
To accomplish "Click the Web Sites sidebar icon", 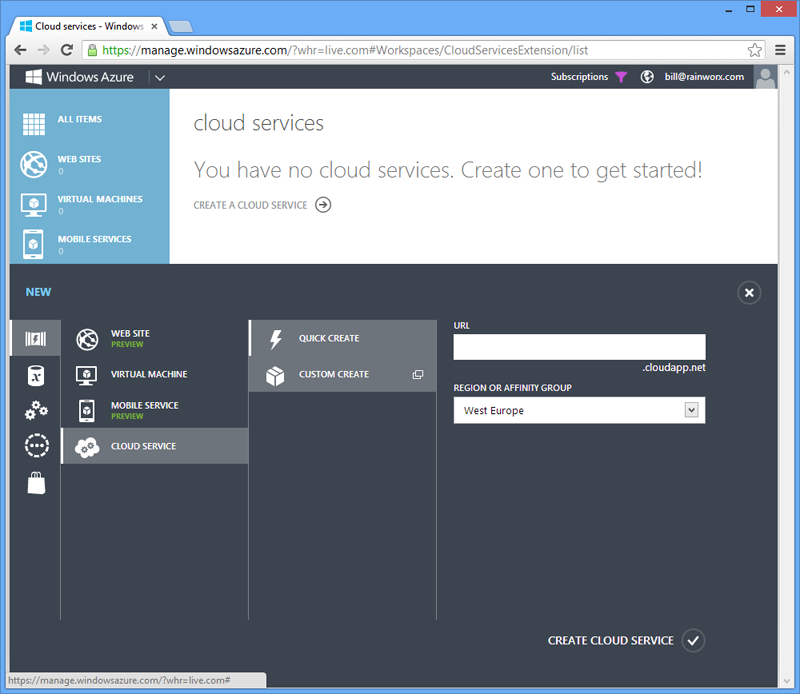I will pos(34,164).
